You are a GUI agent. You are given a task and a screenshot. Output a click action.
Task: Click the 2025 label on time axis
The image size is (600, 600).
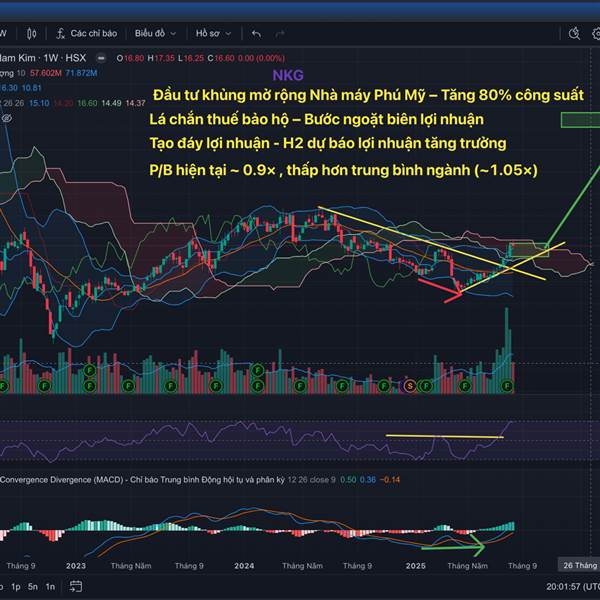416,566
